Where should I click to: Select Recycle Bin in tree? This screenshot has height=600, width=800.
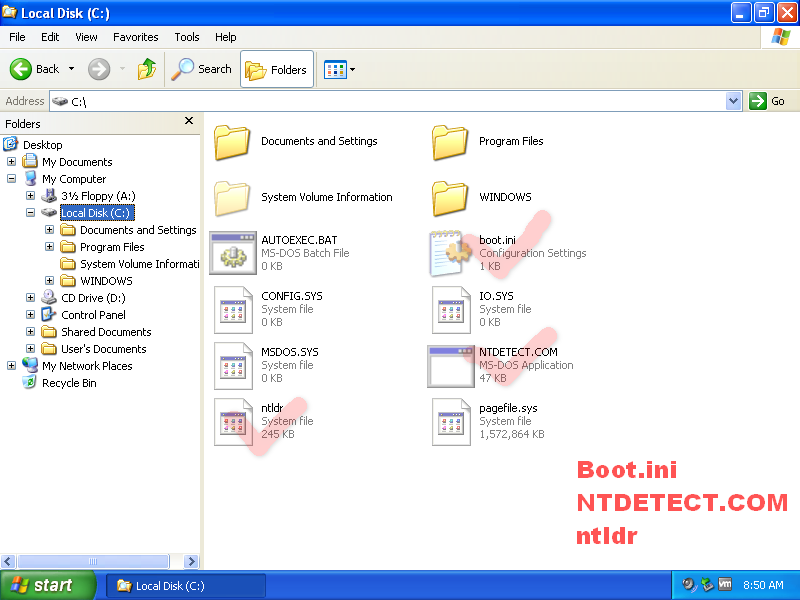point(69,383)
